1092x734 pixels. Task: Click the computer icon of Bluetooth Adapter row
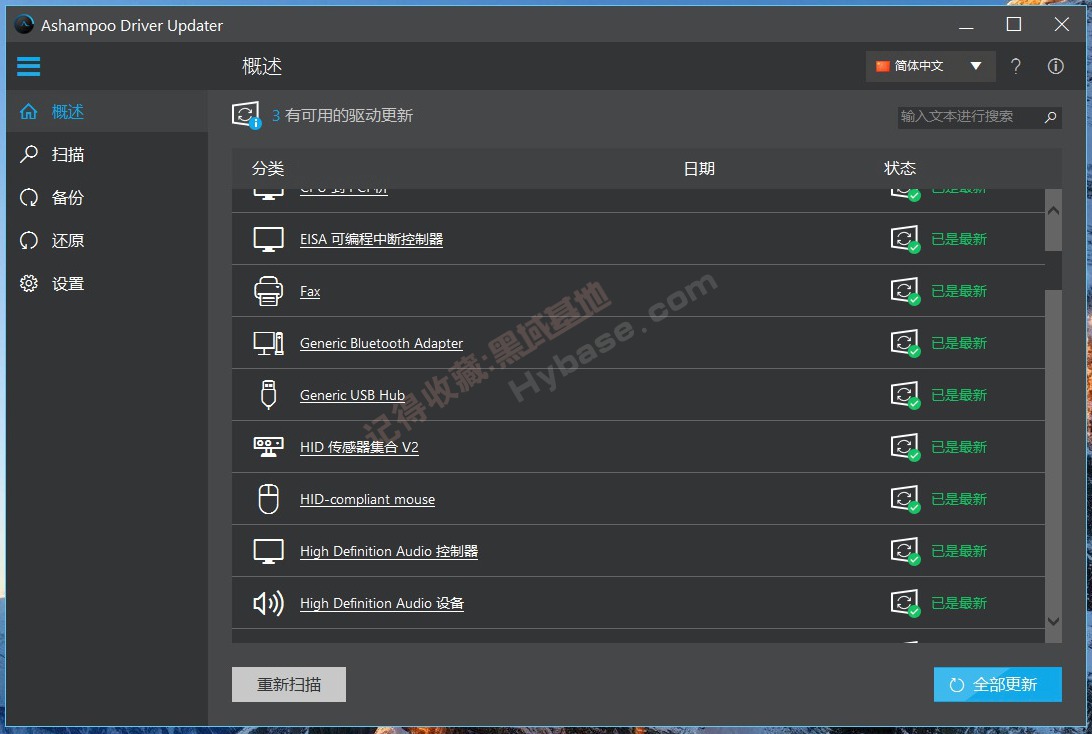pyautogui.click(x=268, y=343)
